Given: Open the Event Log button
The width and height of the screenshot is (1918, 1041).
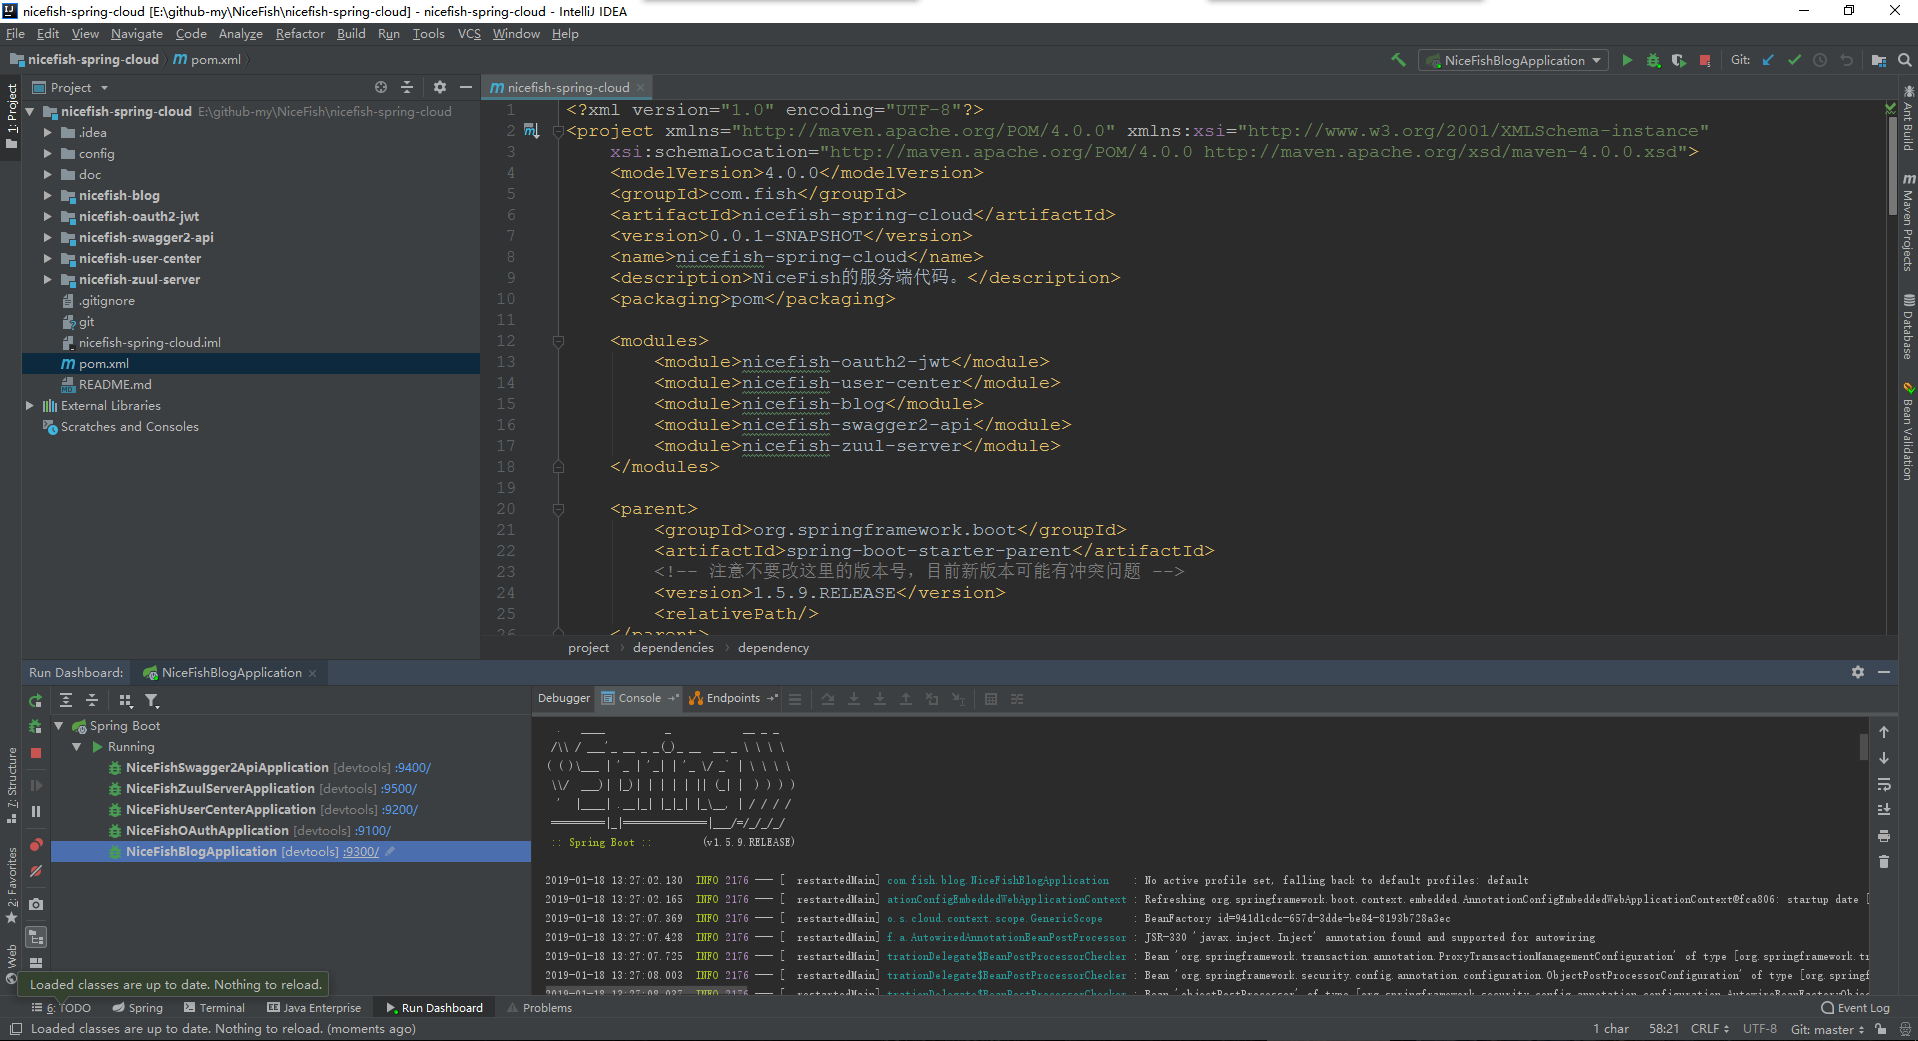Looking at the screenshot, I should 1855,1008.
